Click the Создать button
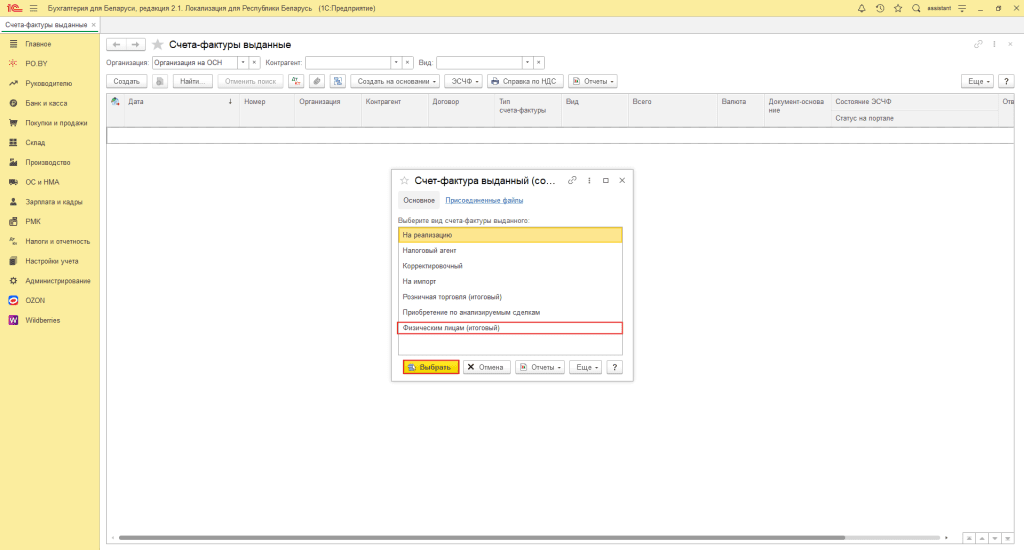The width and height of the screenshot is (1024, 550). click(127, 82)
